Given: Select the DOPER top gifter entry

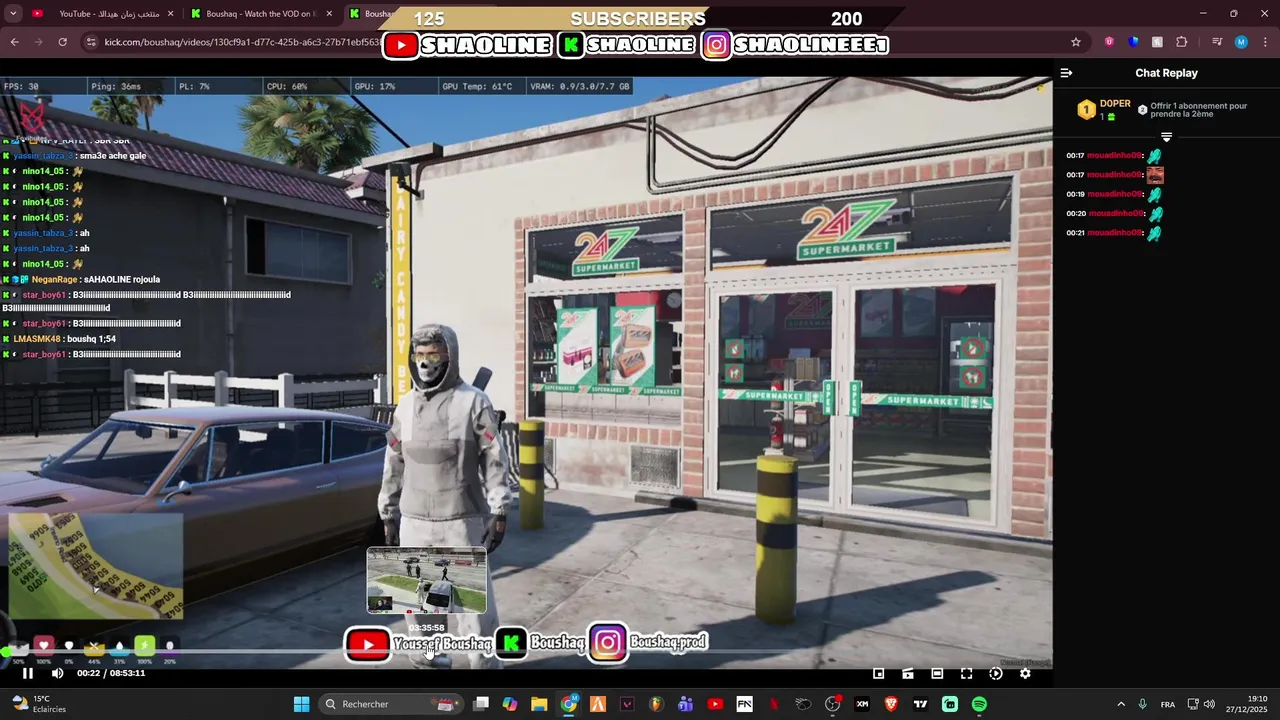Looking at the screenshot, I should point(1105,109).
